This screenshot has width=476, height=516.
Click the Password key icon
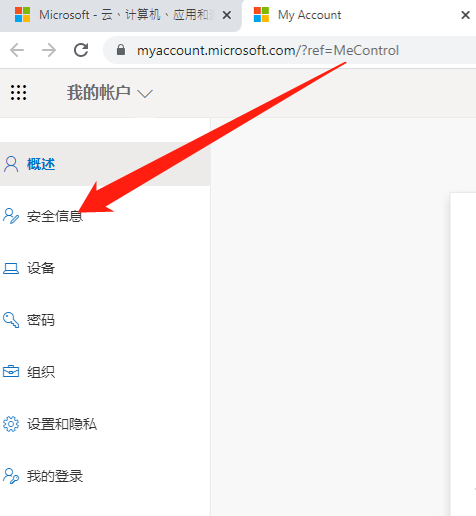[x=11, y=320]
